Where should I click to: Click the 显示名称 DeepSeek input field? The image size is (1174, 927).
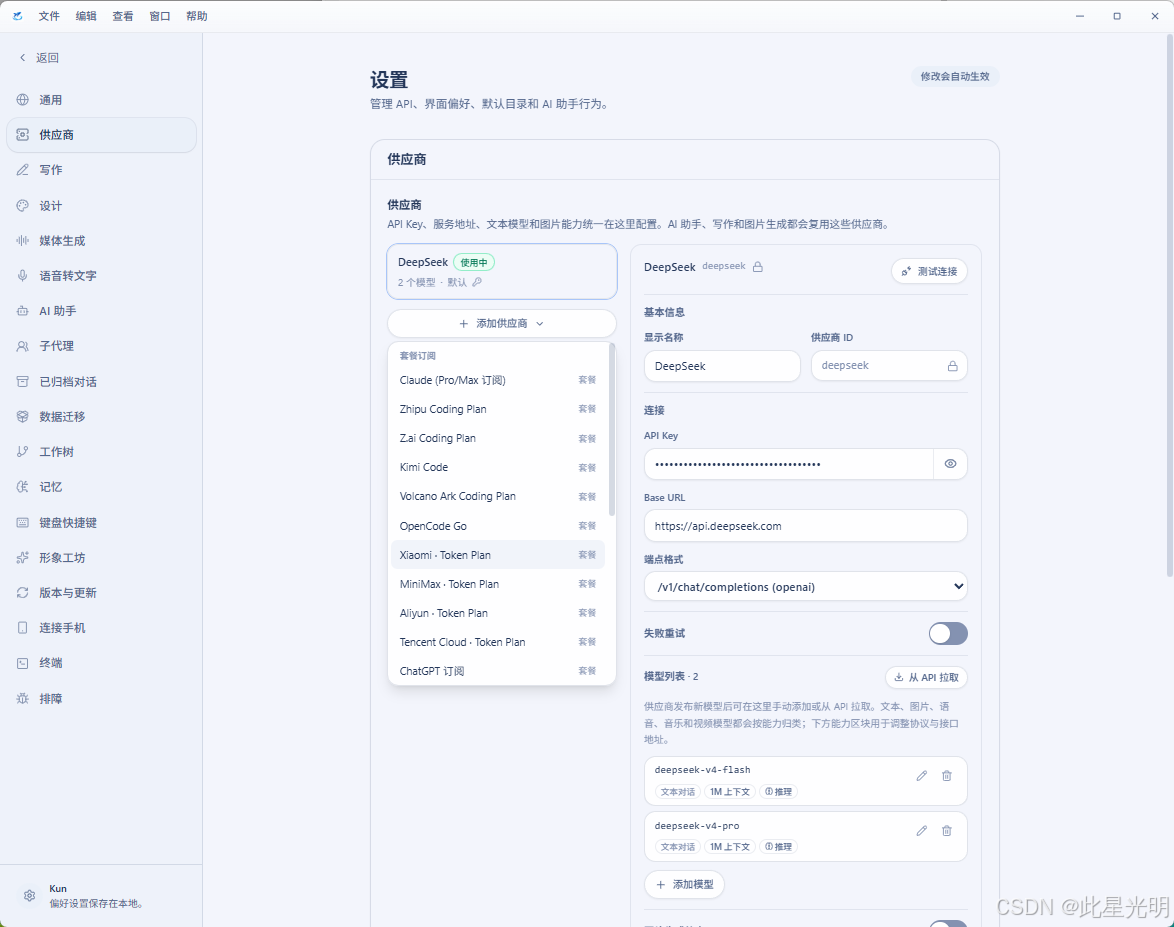[x=723, y=366]
